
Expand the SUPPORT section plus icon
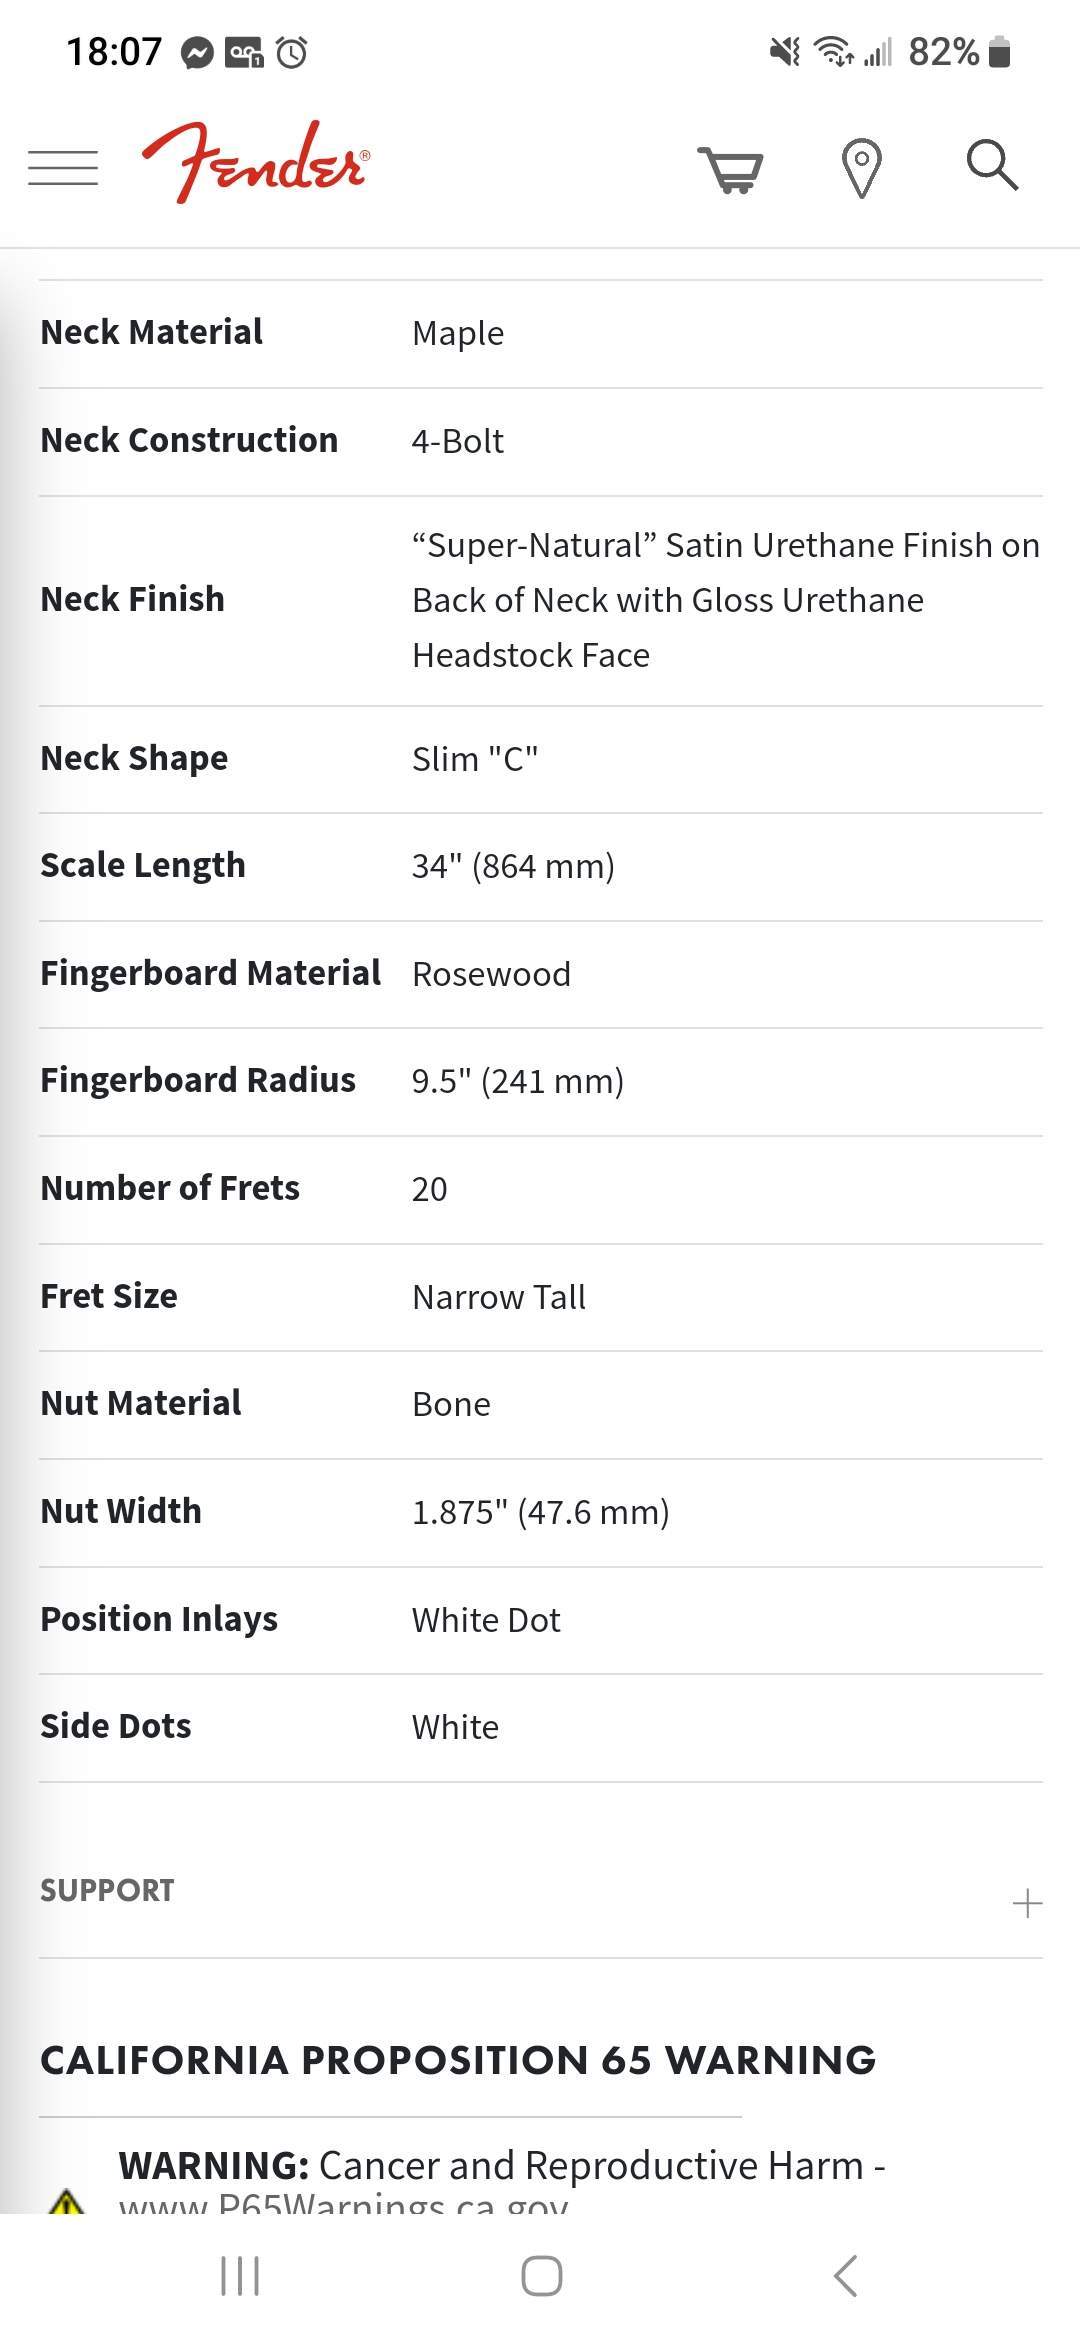[x=1027, y=1903]
